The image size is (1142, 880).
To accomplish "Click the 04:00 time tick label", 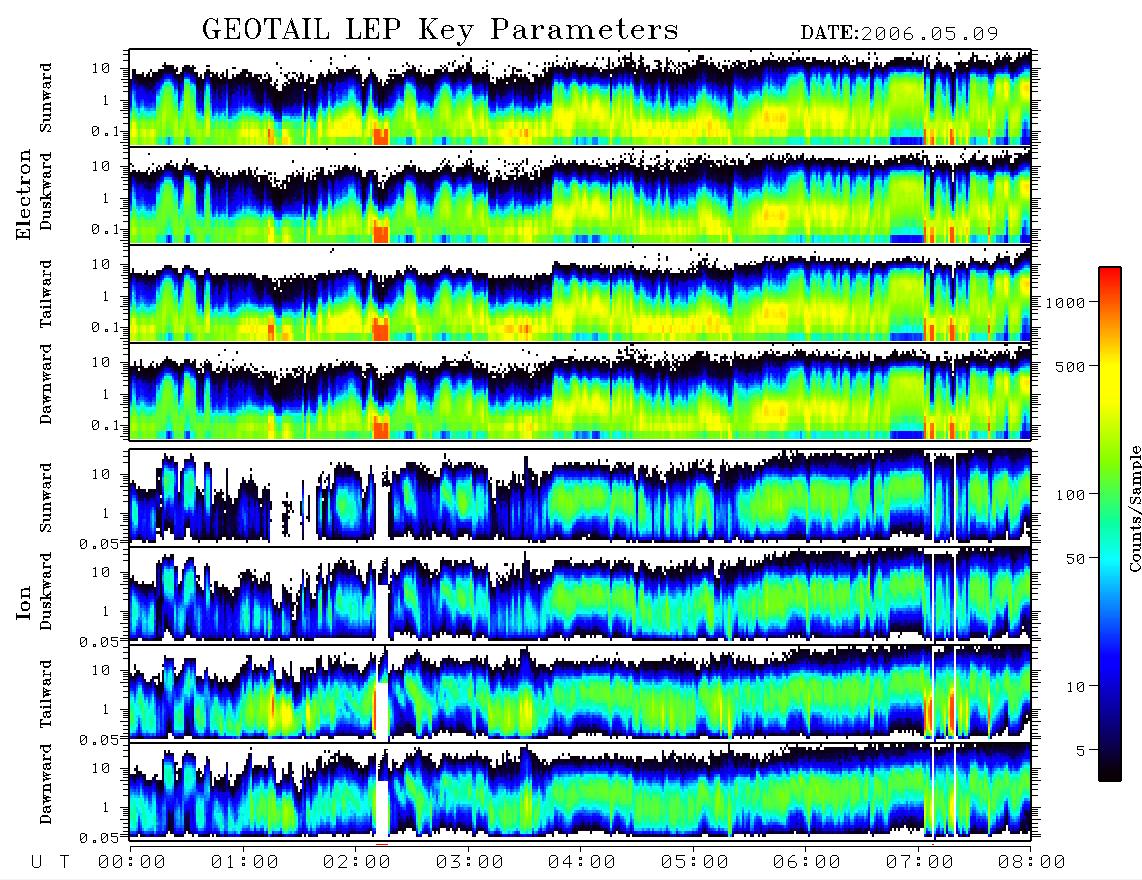I will click(582, 862).
